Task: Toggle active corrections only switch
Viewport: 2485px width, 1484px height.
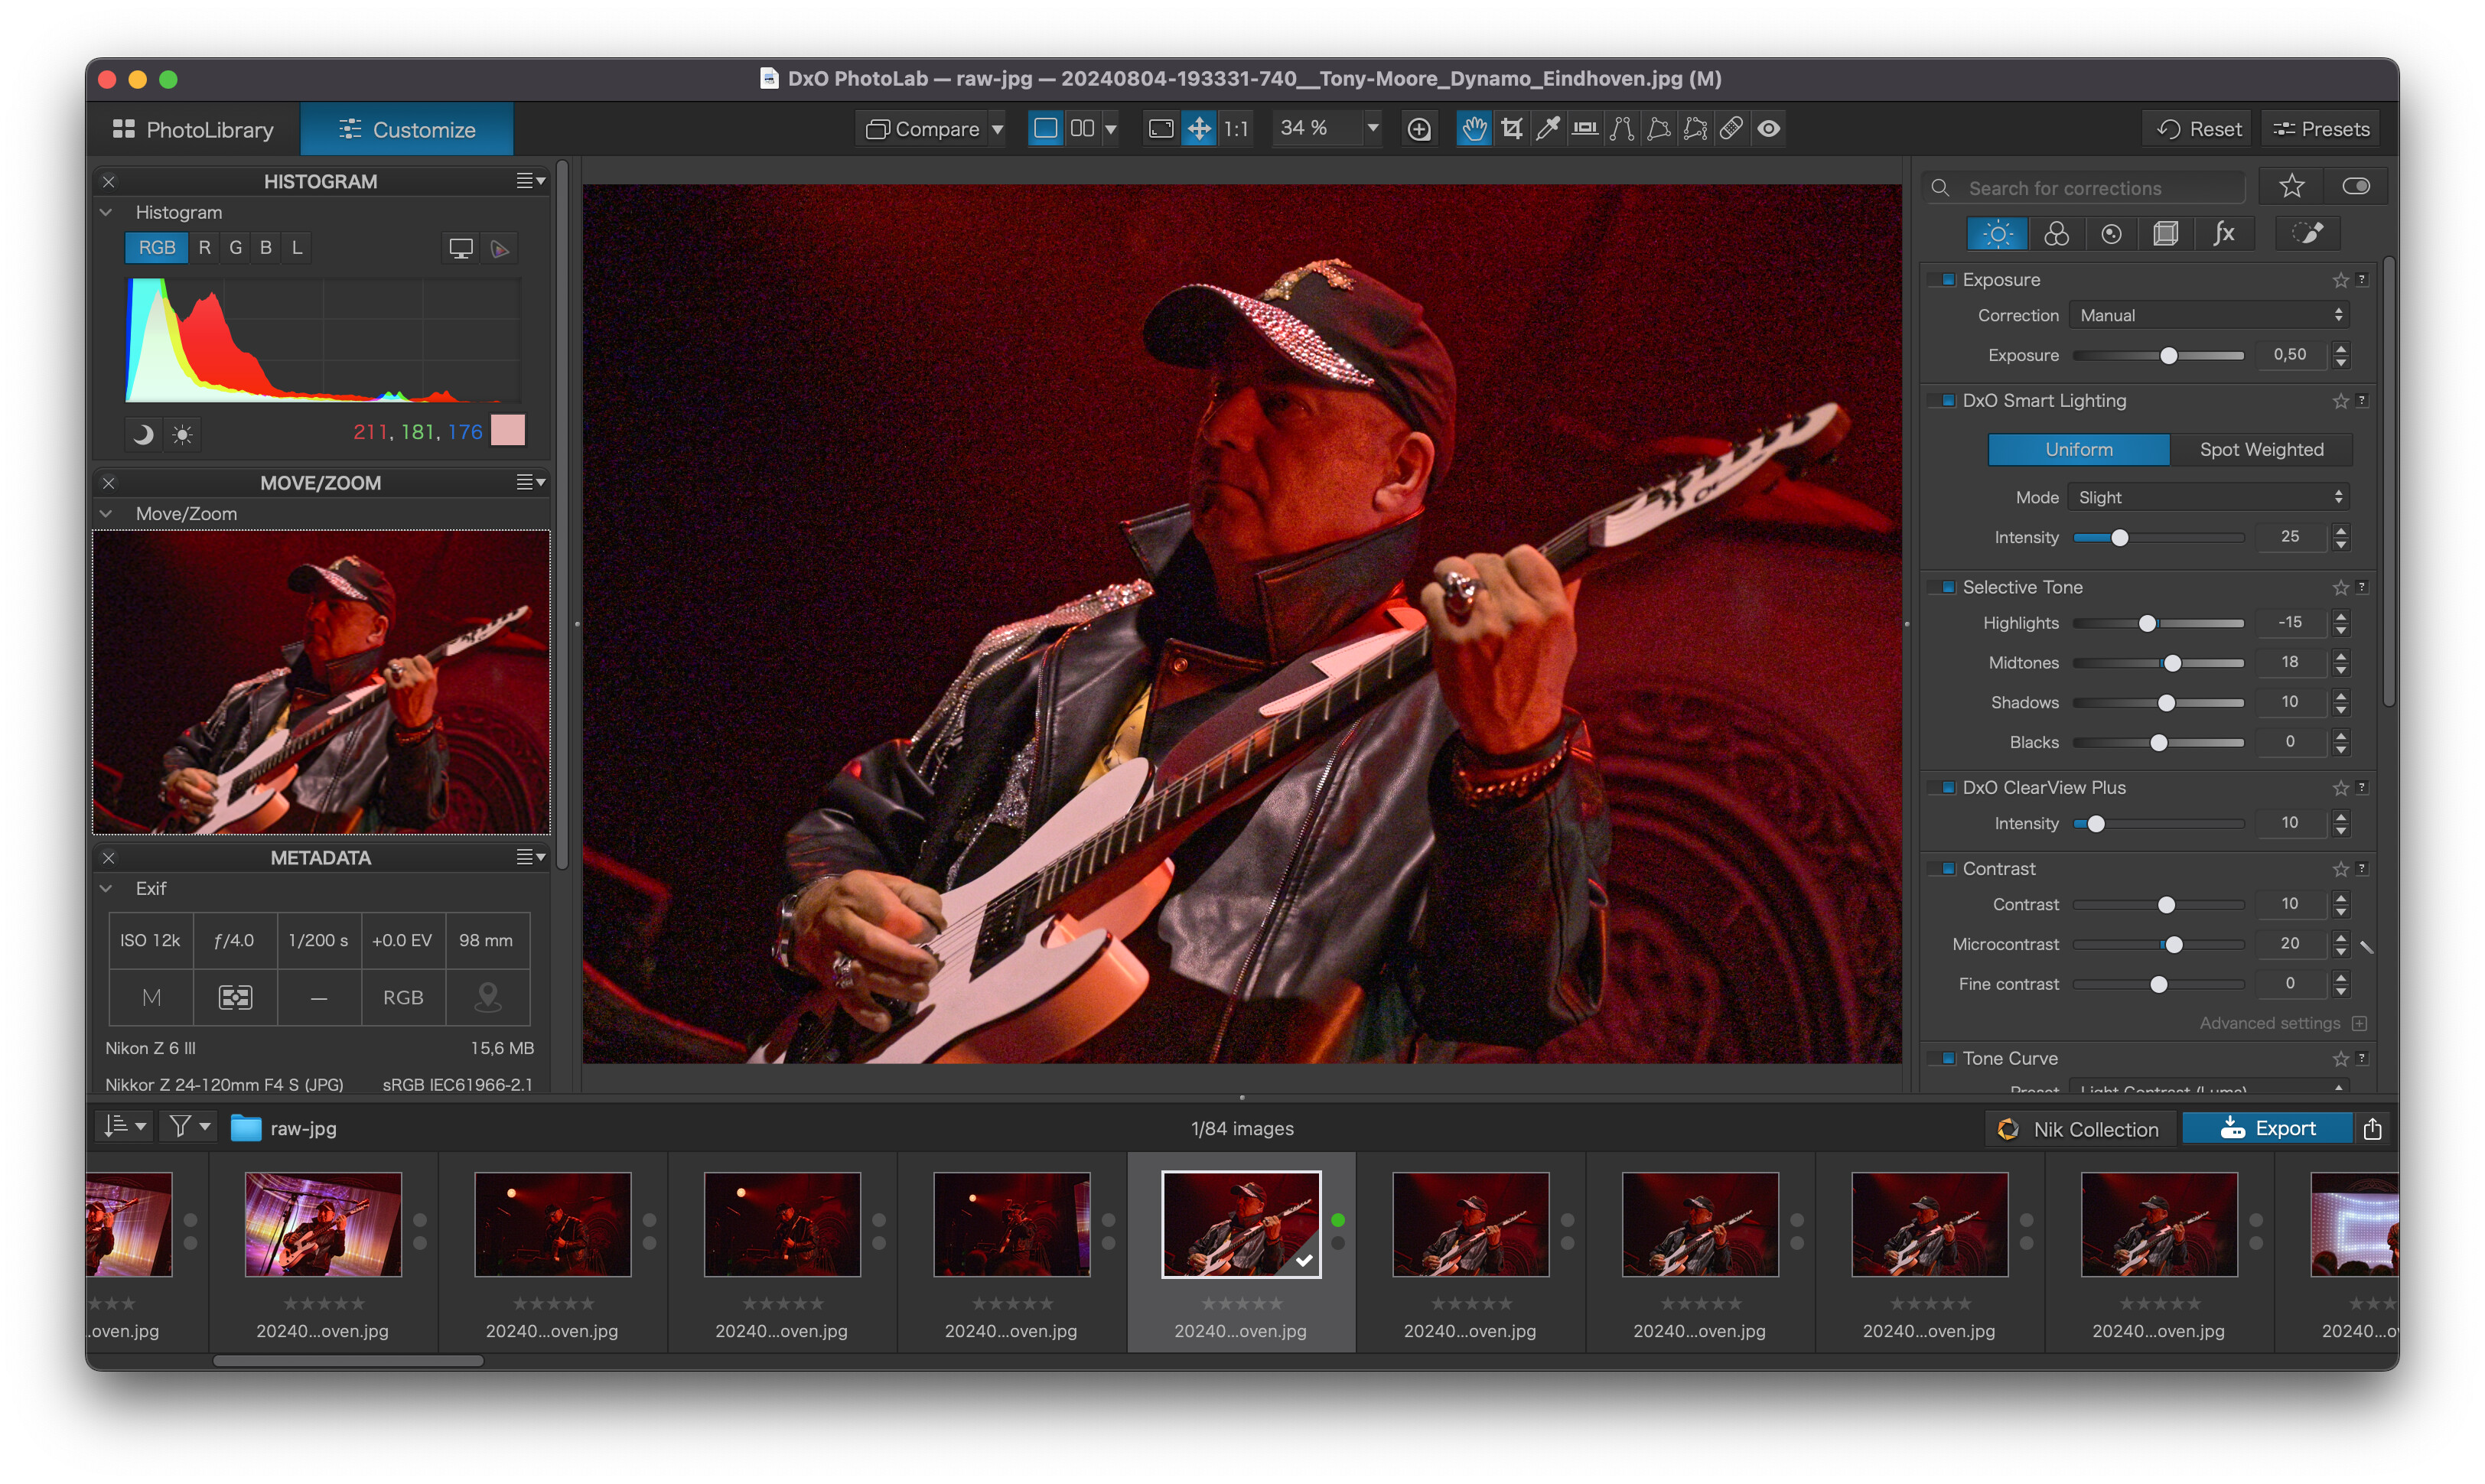Action: click(2355, 187)
